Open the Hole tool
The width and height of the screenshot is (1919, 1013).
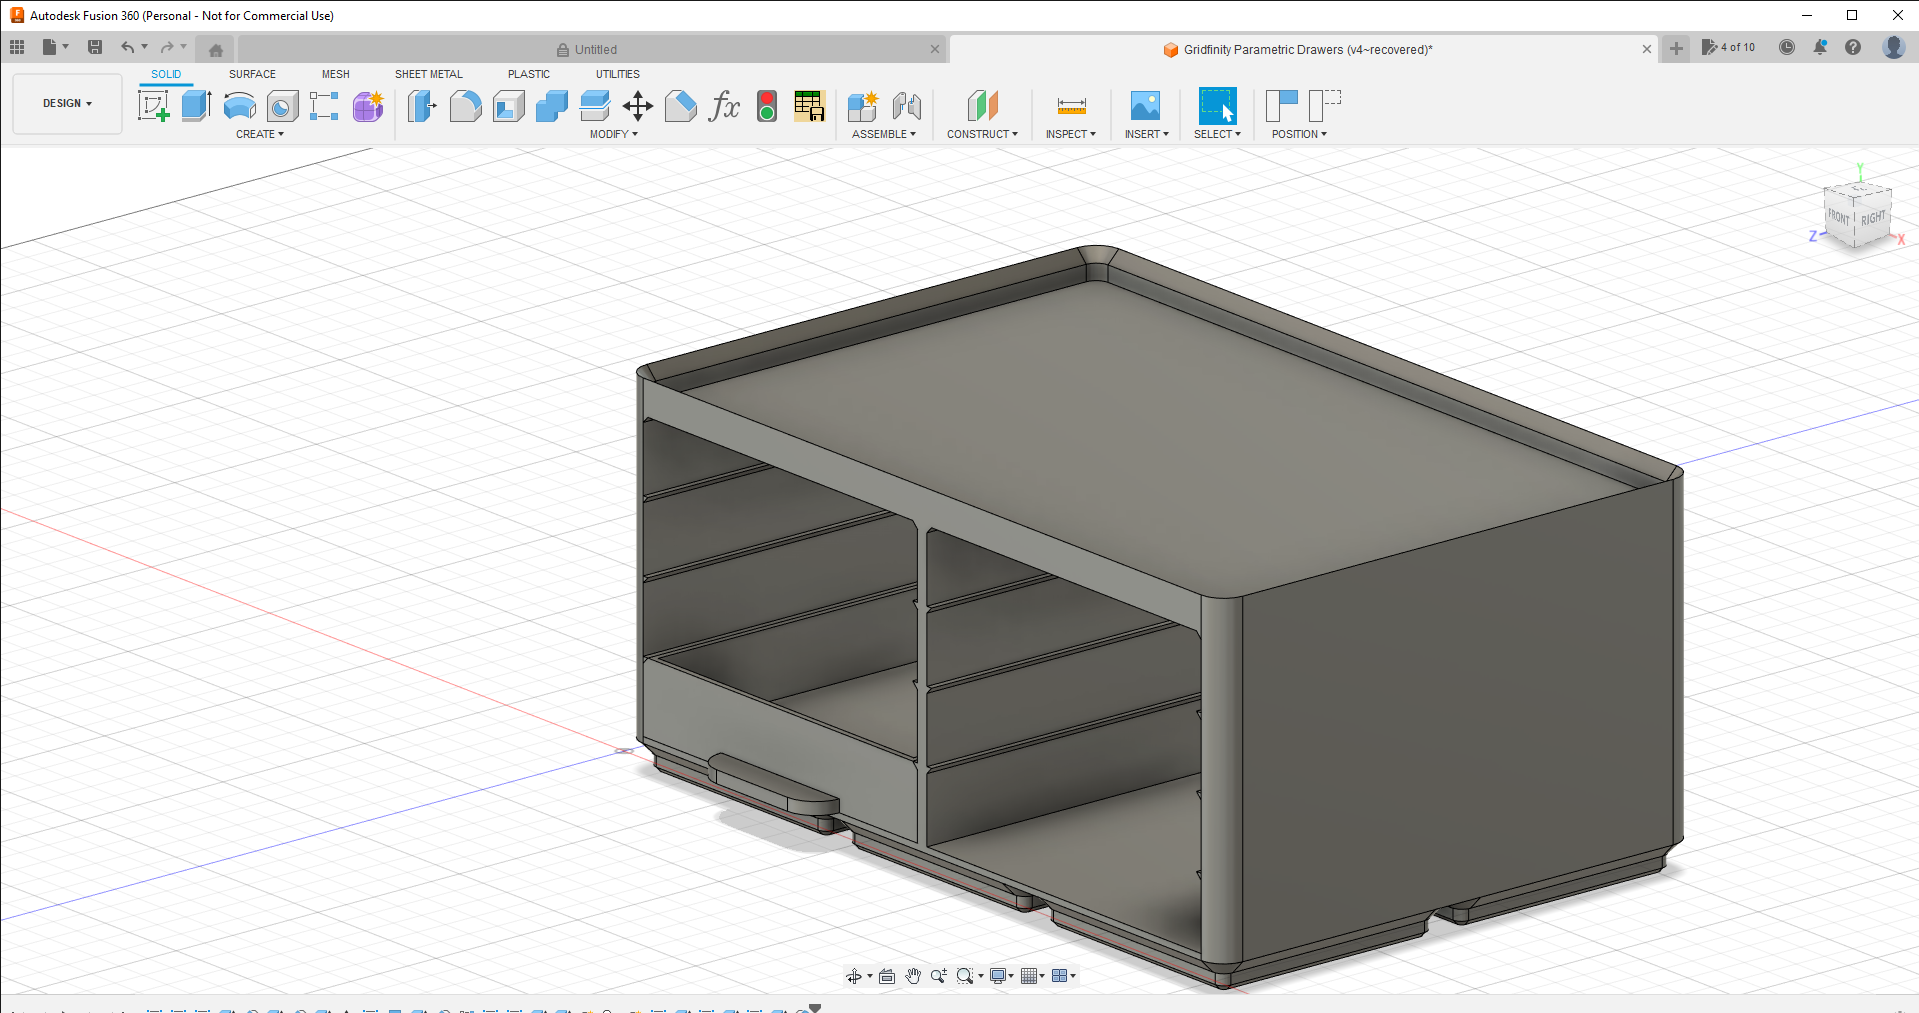click(281, 106)
